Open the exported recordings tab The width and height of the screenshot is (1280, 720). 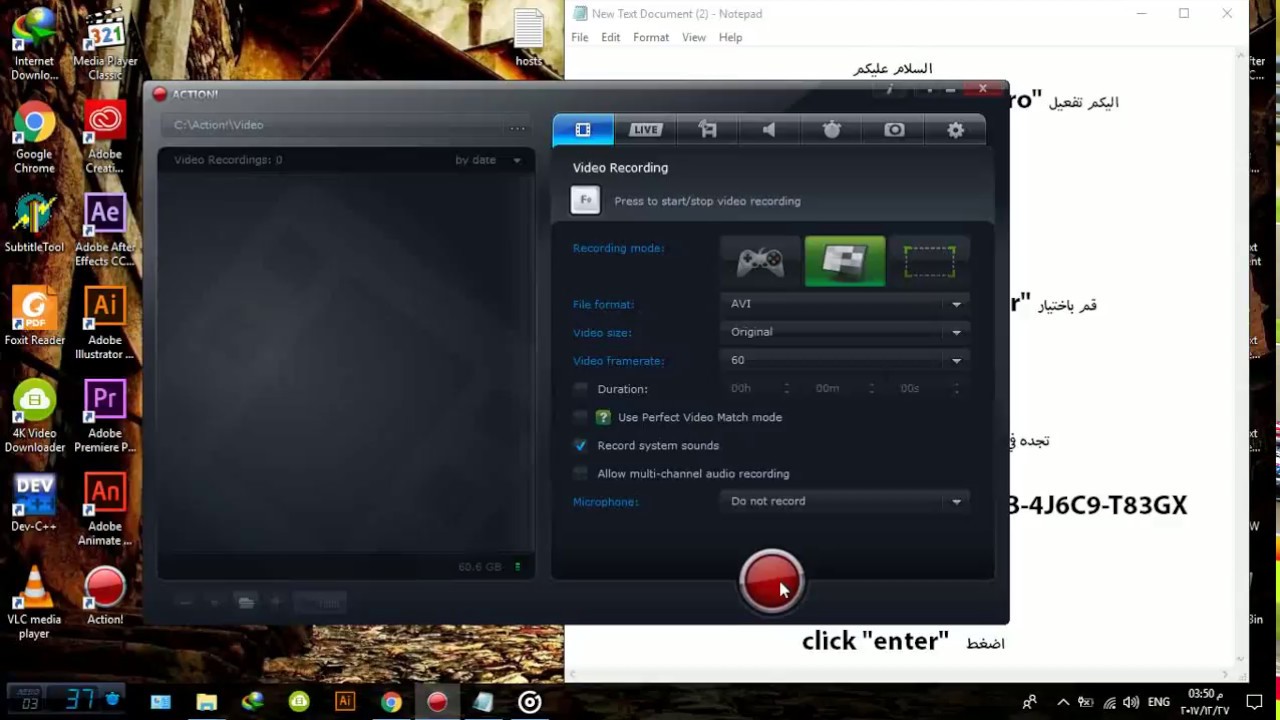click(707, 130)
